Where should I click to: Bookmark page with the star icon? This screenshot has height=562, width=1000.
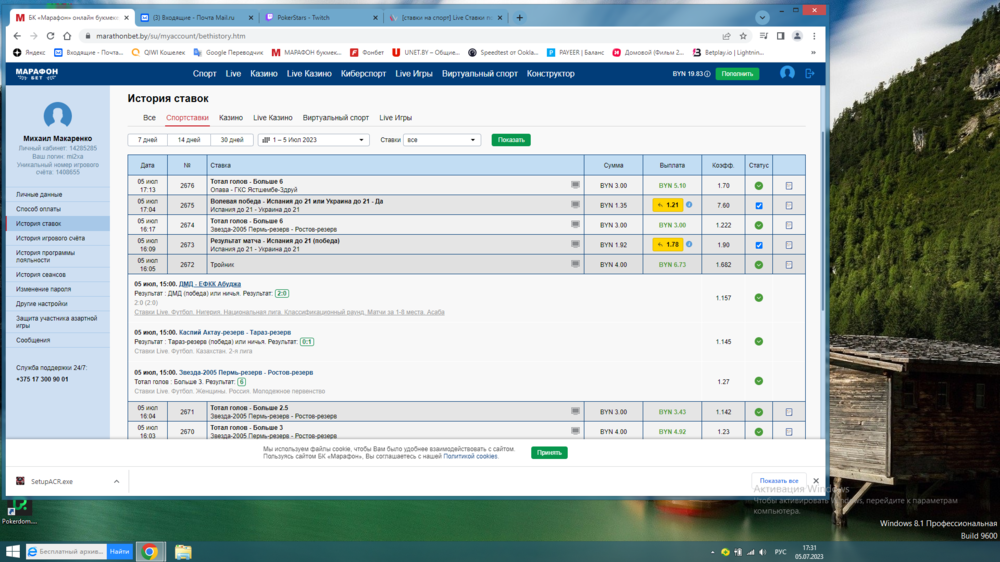pyautogui.click(x=743, y=35)
